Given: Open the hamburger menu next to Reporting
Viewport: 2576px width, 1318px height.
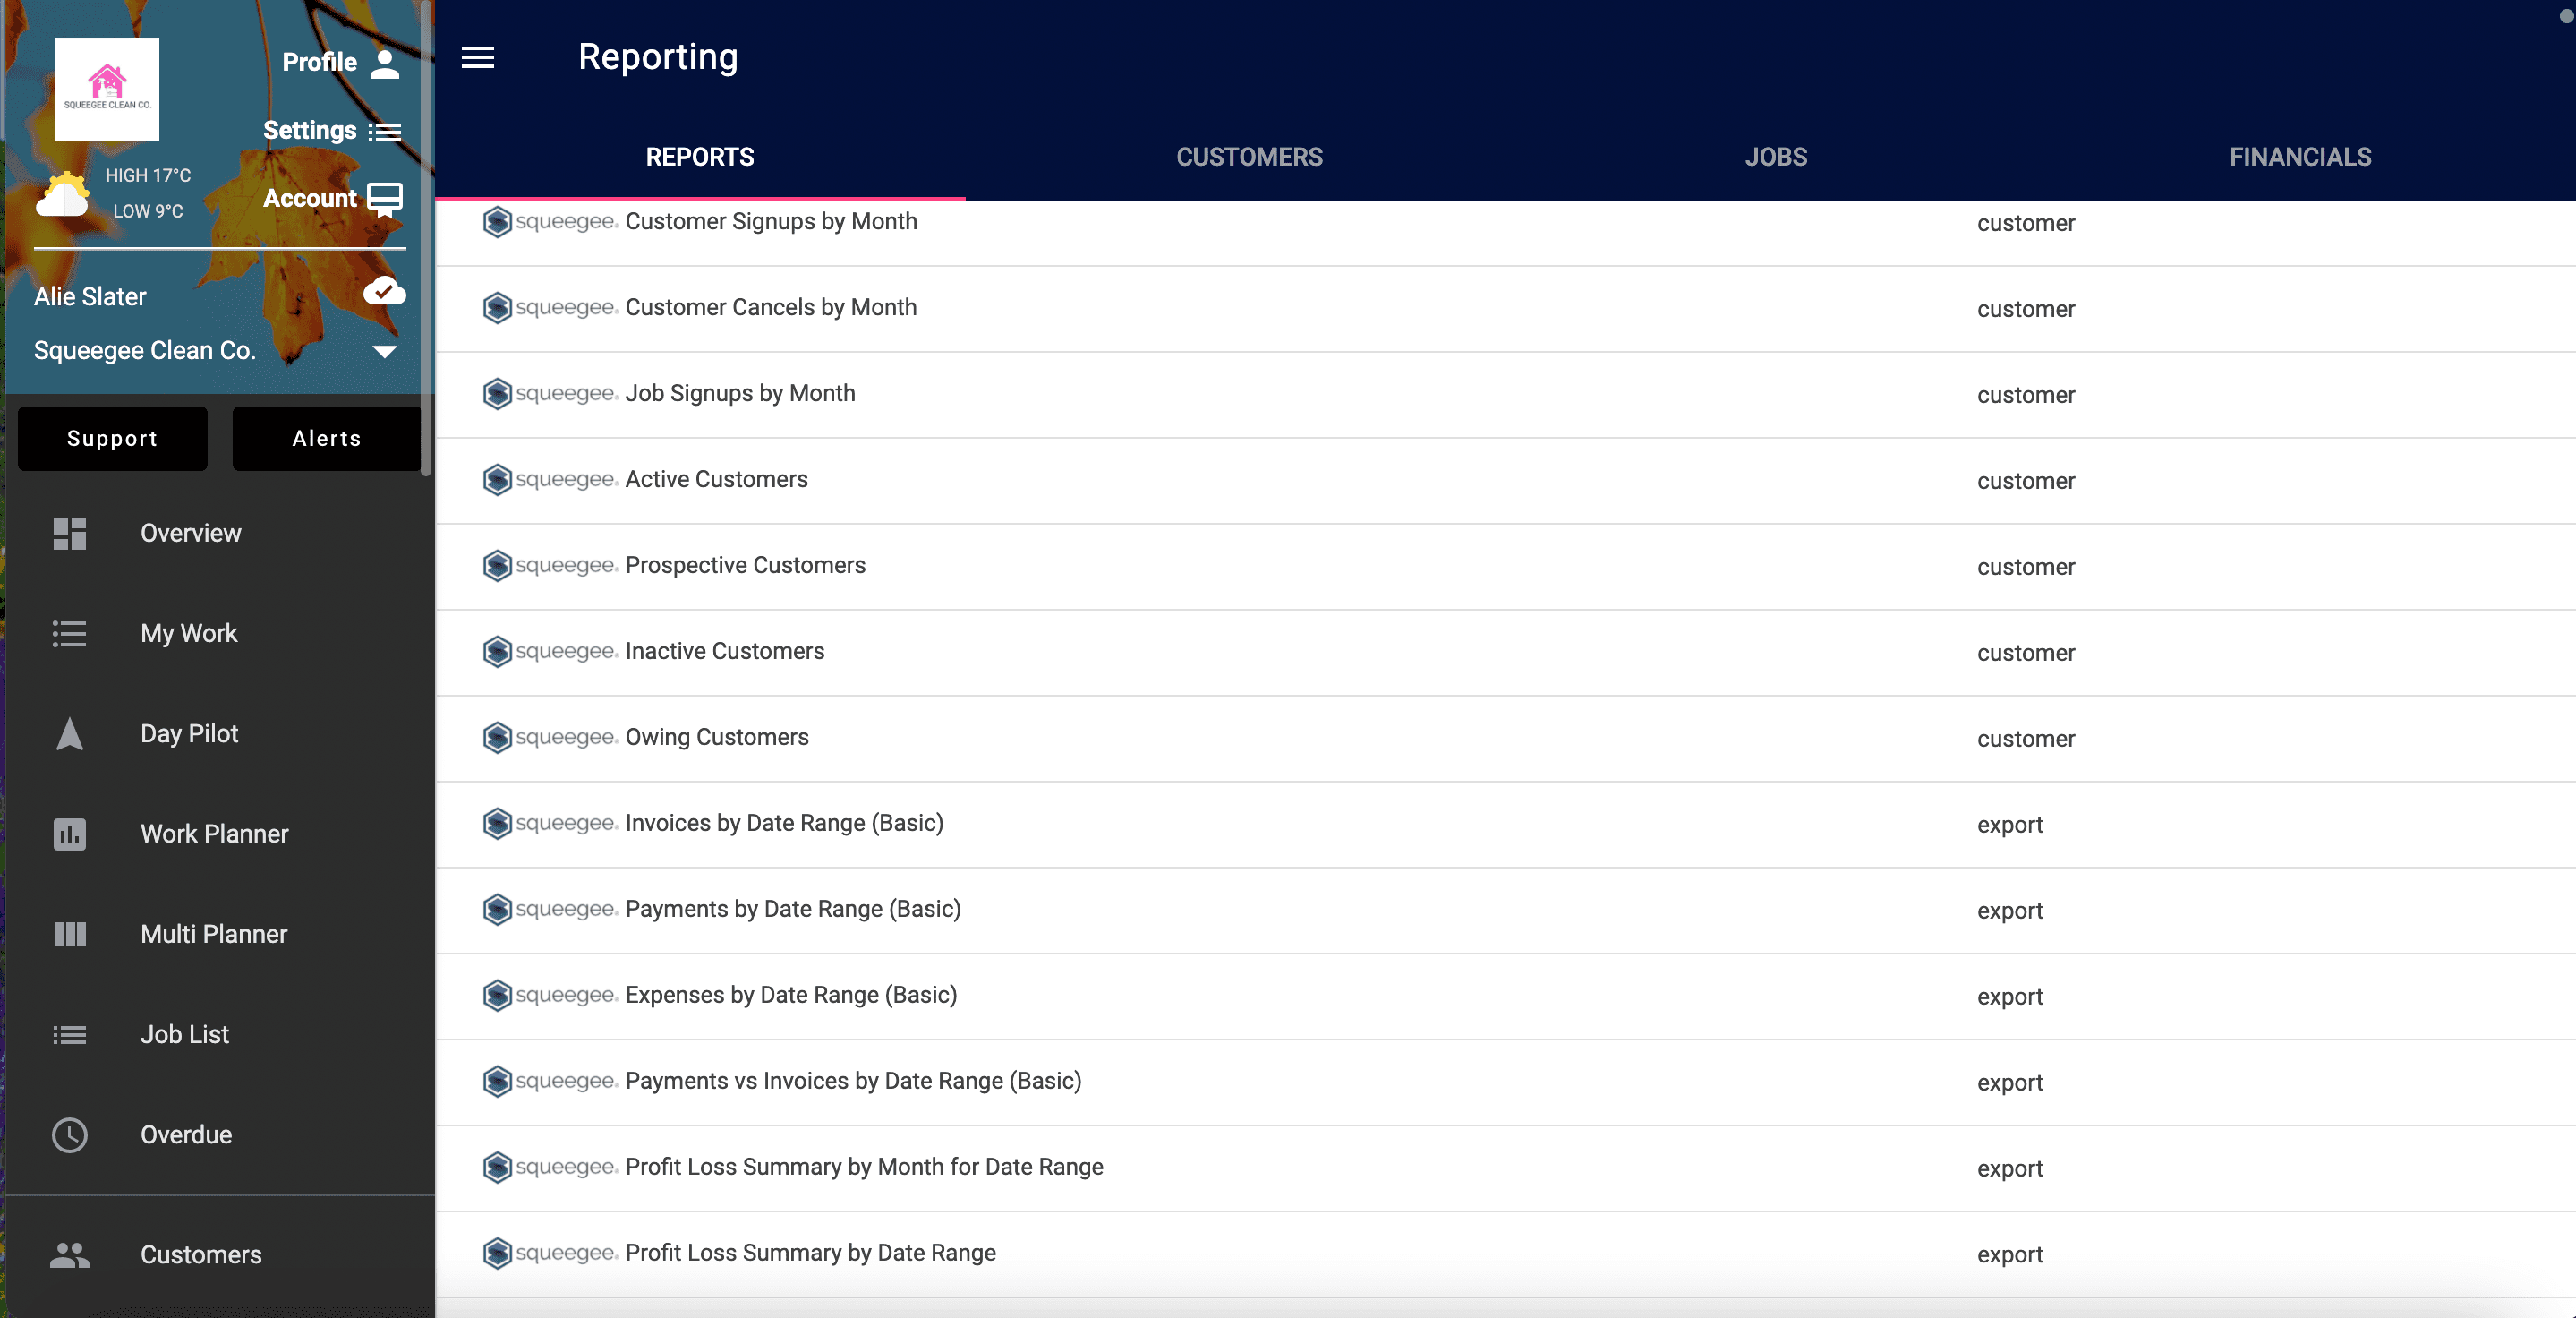Looking at the screenshot, I should point(477,58).
